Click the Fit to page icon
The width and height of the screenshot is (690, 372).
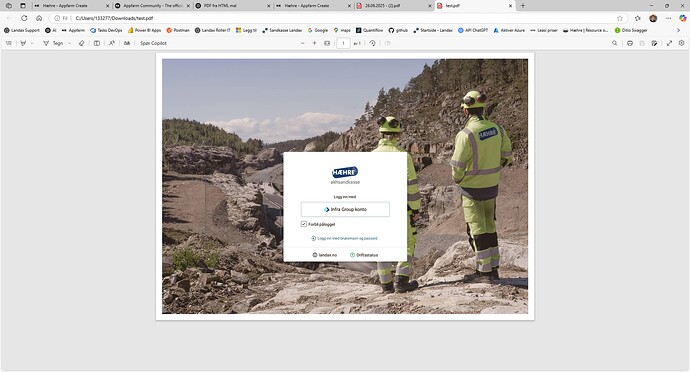(x=327, y=43)
